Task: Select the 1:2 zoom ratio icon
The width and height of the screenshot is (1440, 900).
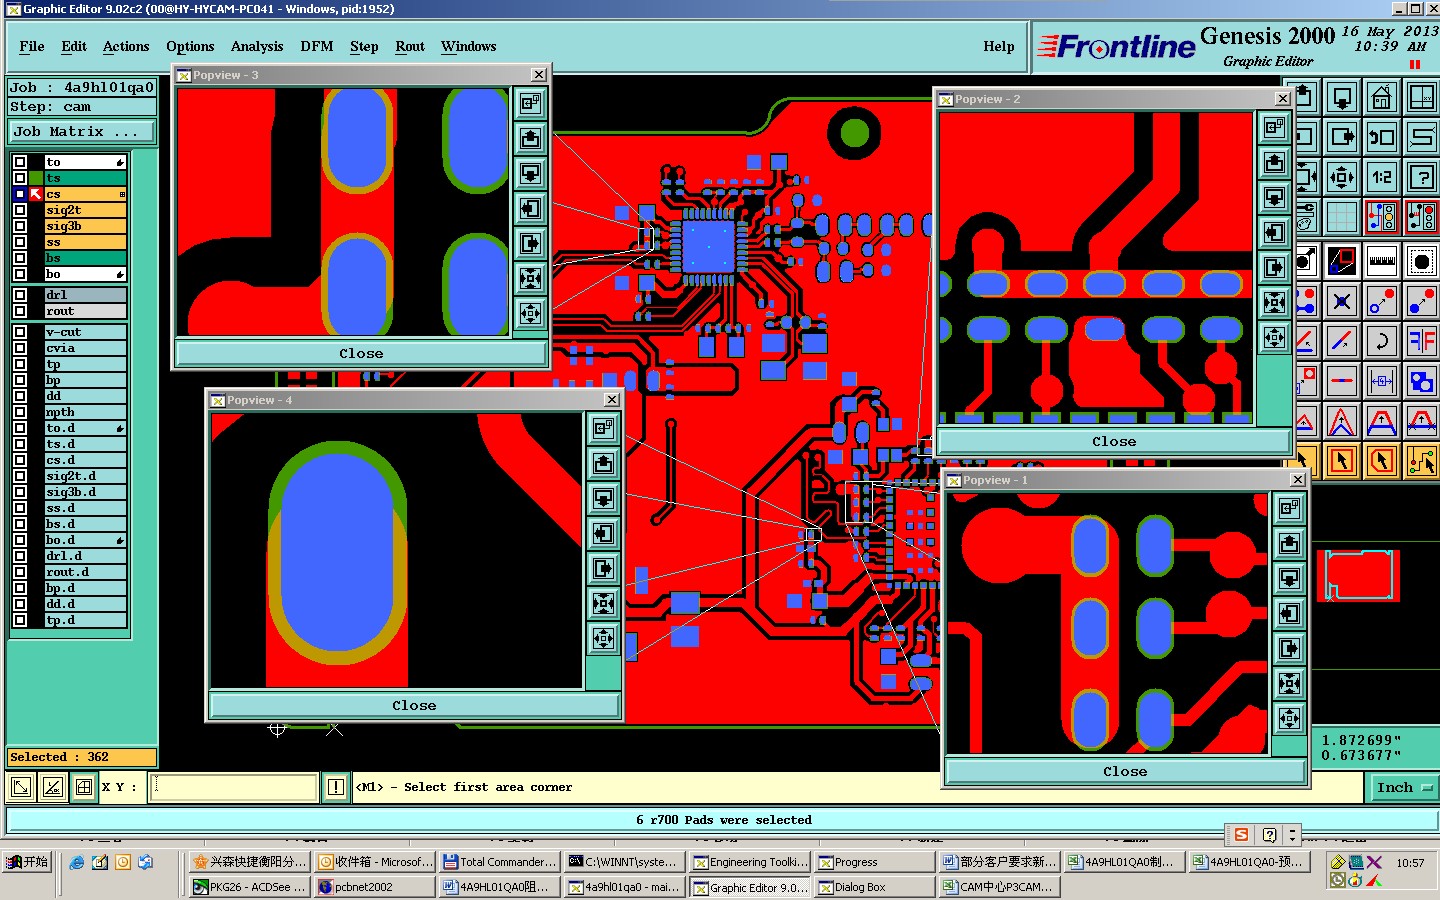Action: coord(1381,177)
